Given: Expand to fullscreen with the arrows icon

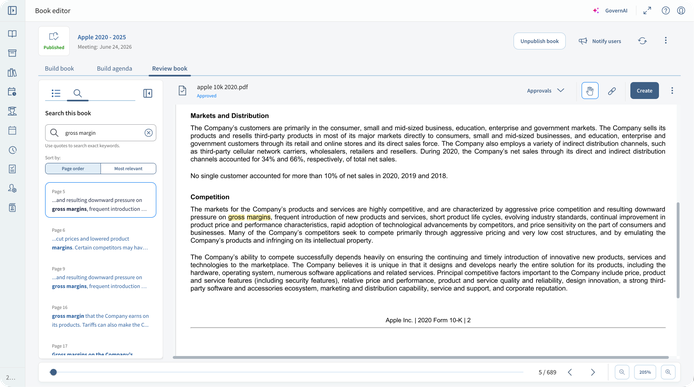Looking at the screenshot, I should tap(647, 11).
